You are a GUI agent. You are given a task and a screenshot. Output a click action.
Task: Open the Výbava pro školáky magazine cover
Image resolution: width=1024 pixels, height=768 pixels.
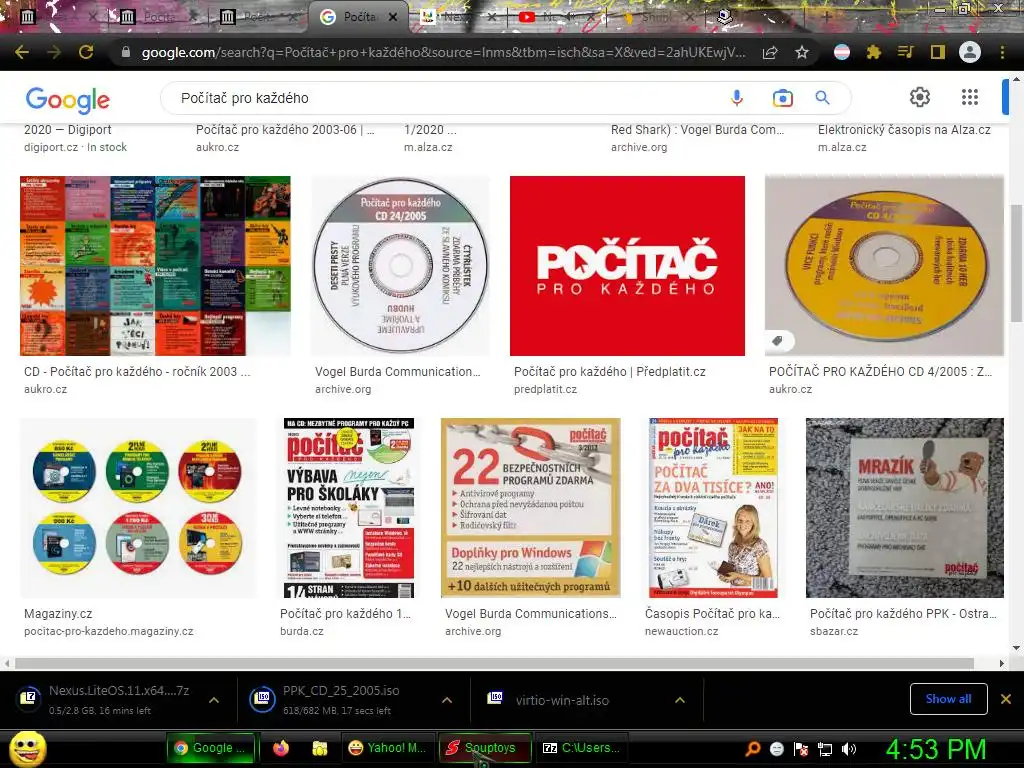(349, 508)
